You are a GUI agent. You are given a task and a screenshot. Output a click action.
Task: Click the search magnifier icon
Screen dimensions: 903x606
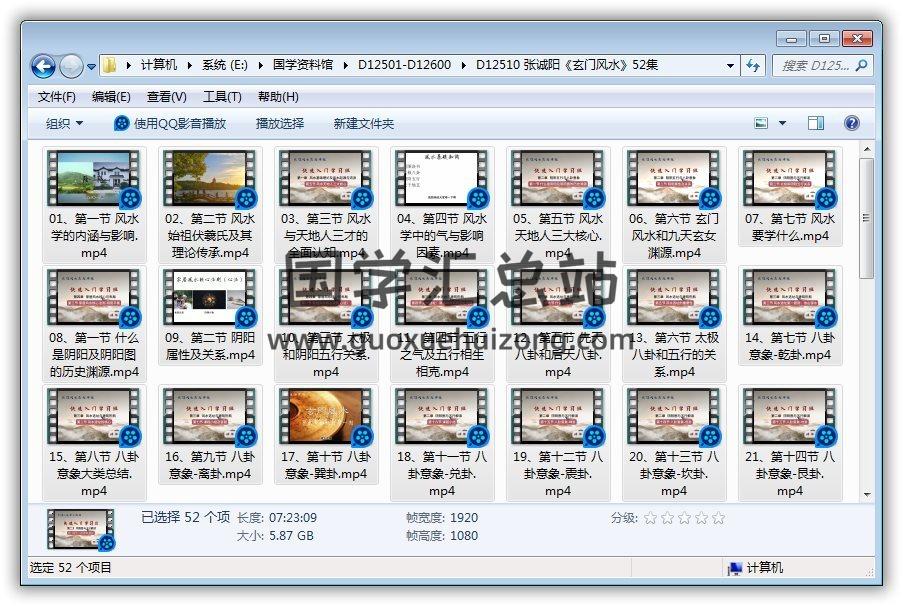[861, 66]
